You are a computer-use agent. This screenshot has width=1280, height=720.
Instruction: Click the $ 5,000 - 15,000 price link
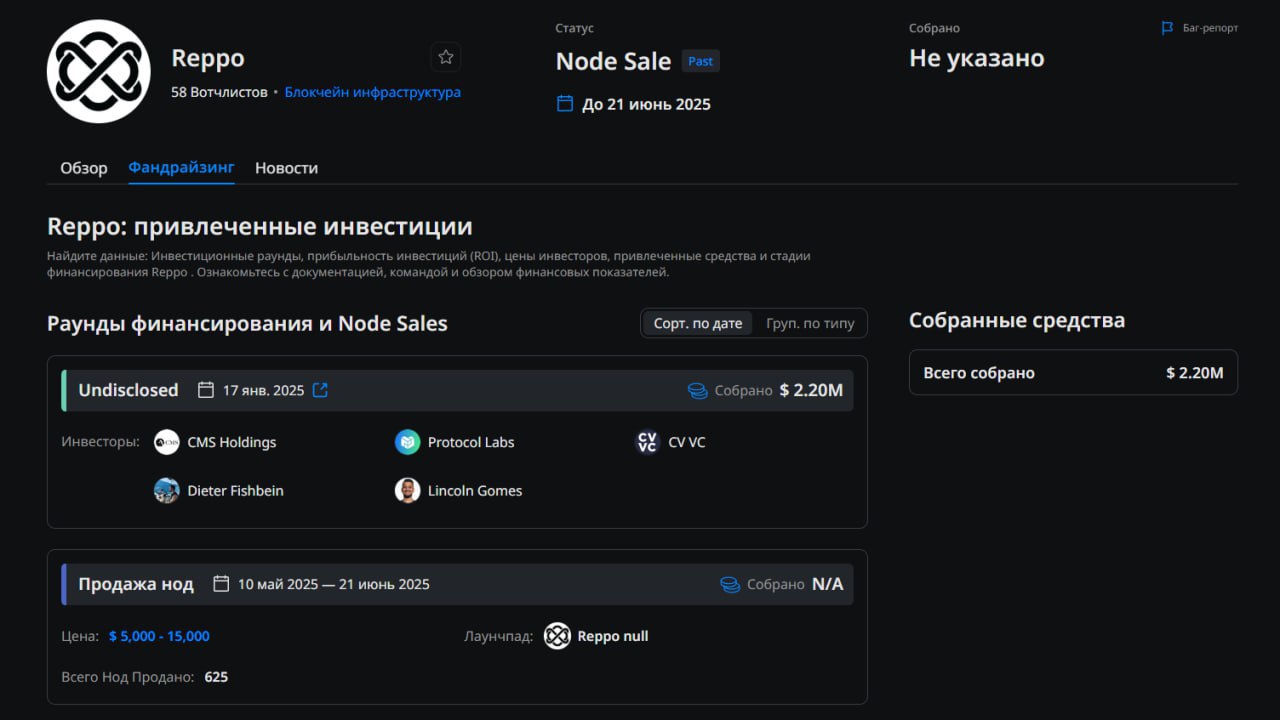[x=159, y=636]
